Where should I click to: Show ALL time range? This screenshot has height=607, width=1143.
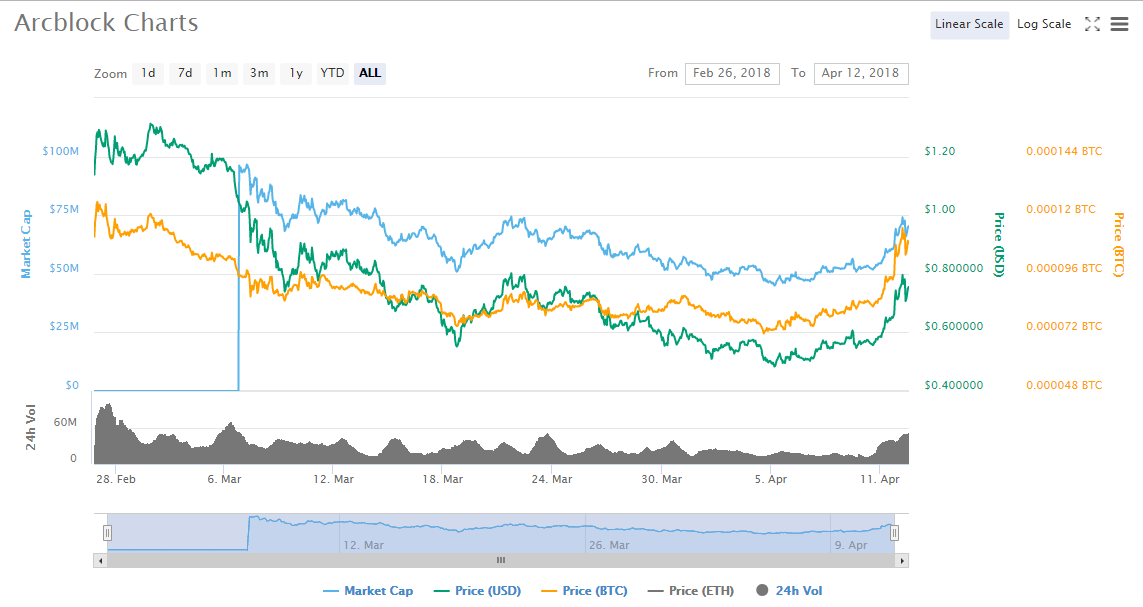370,73
